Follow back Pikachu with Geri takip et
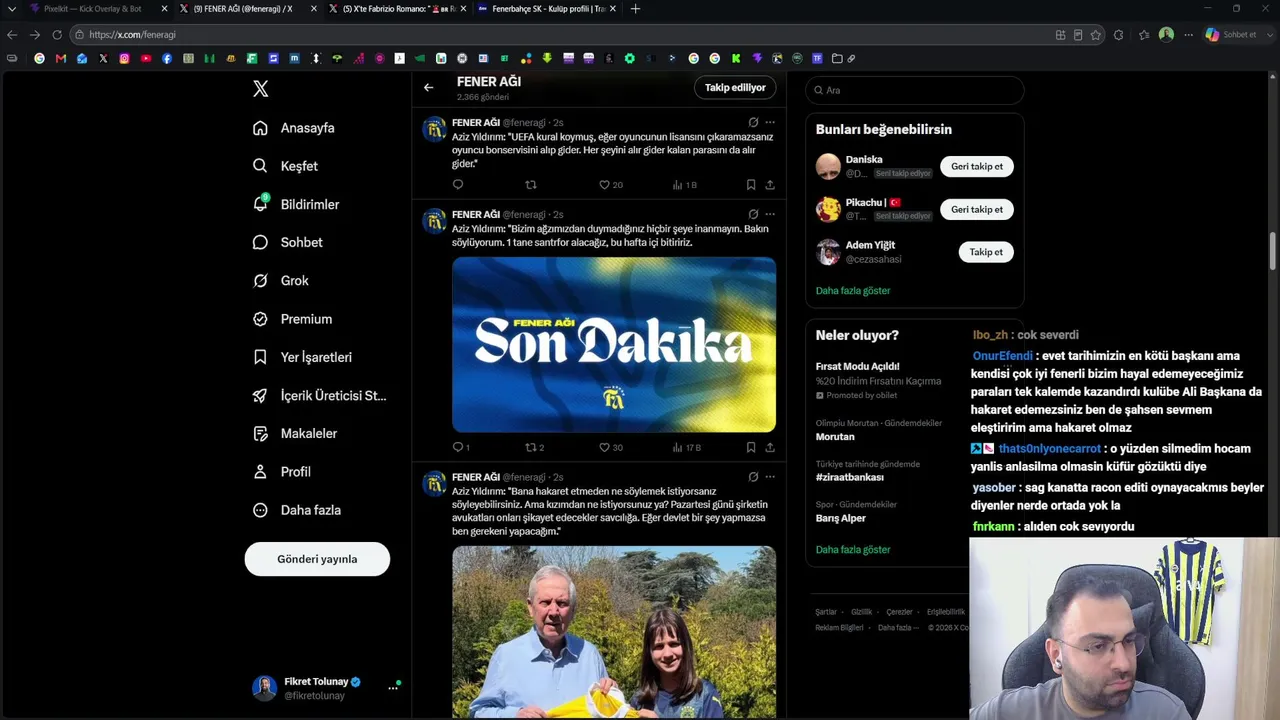This screenshot has height=720, width=1280. (x=977, y=210)
